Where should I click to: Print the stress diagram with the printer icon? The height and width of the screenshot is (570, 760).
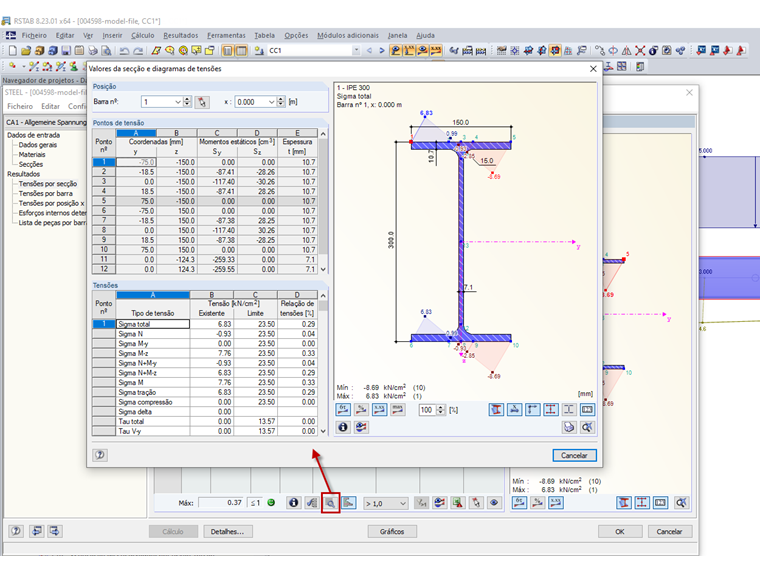pos(569,427)
